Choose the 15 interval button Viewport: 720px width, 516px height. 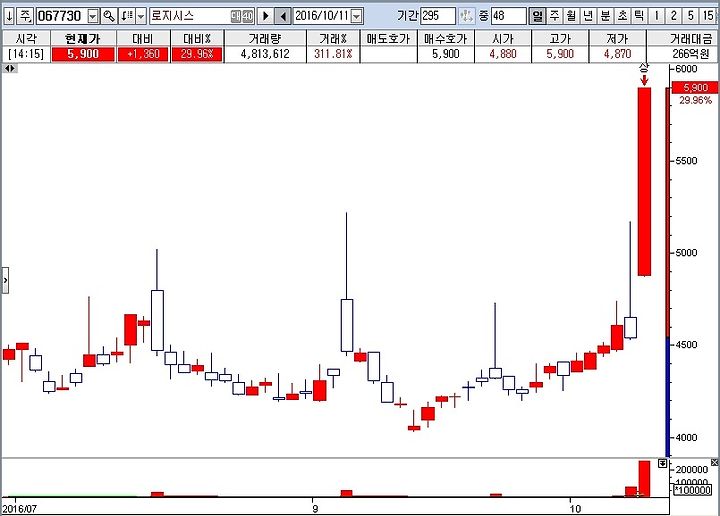[x=708, y=16]
